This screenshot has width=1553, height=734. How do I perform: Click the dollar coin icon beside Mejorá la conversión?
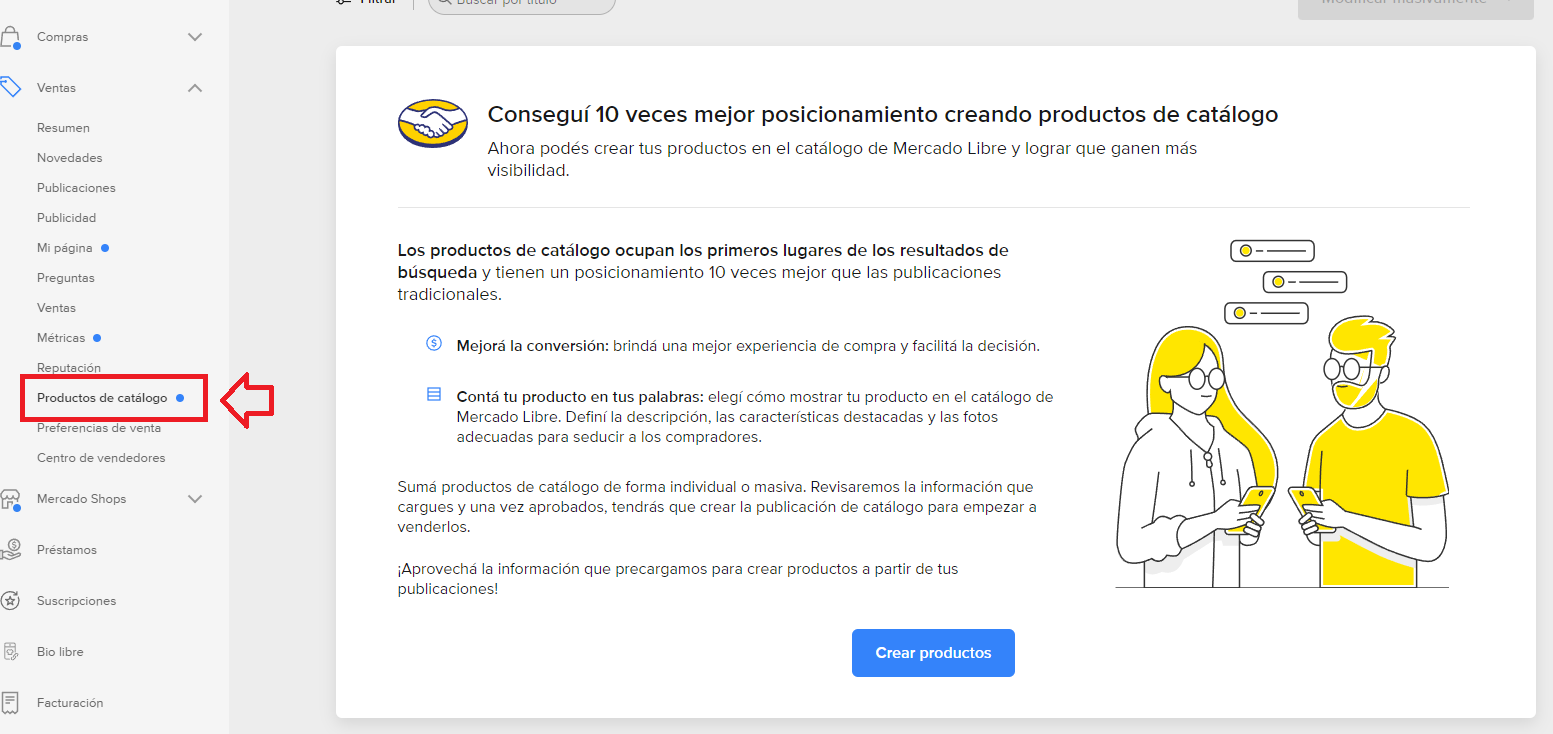pos(433,343)
